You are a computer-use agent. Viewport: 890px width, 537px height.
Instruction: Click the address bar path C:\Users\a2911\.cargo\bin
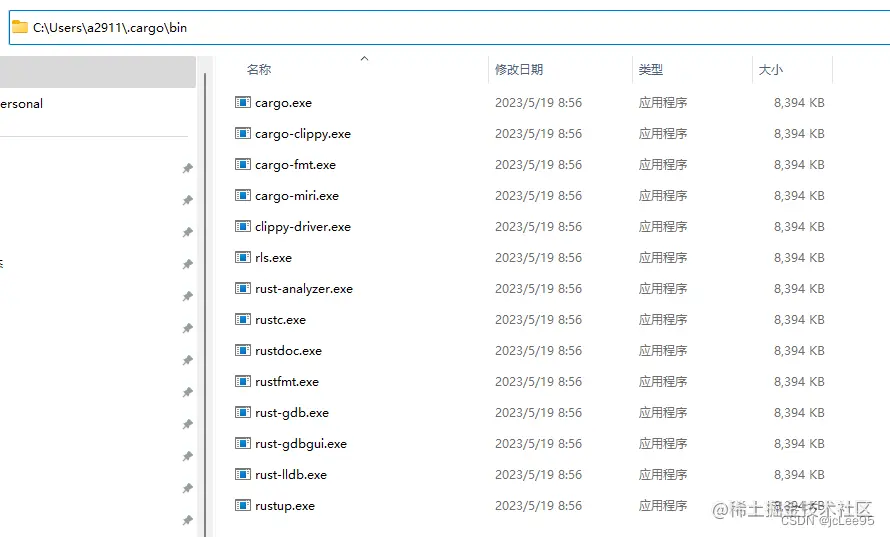click(110, 27)
